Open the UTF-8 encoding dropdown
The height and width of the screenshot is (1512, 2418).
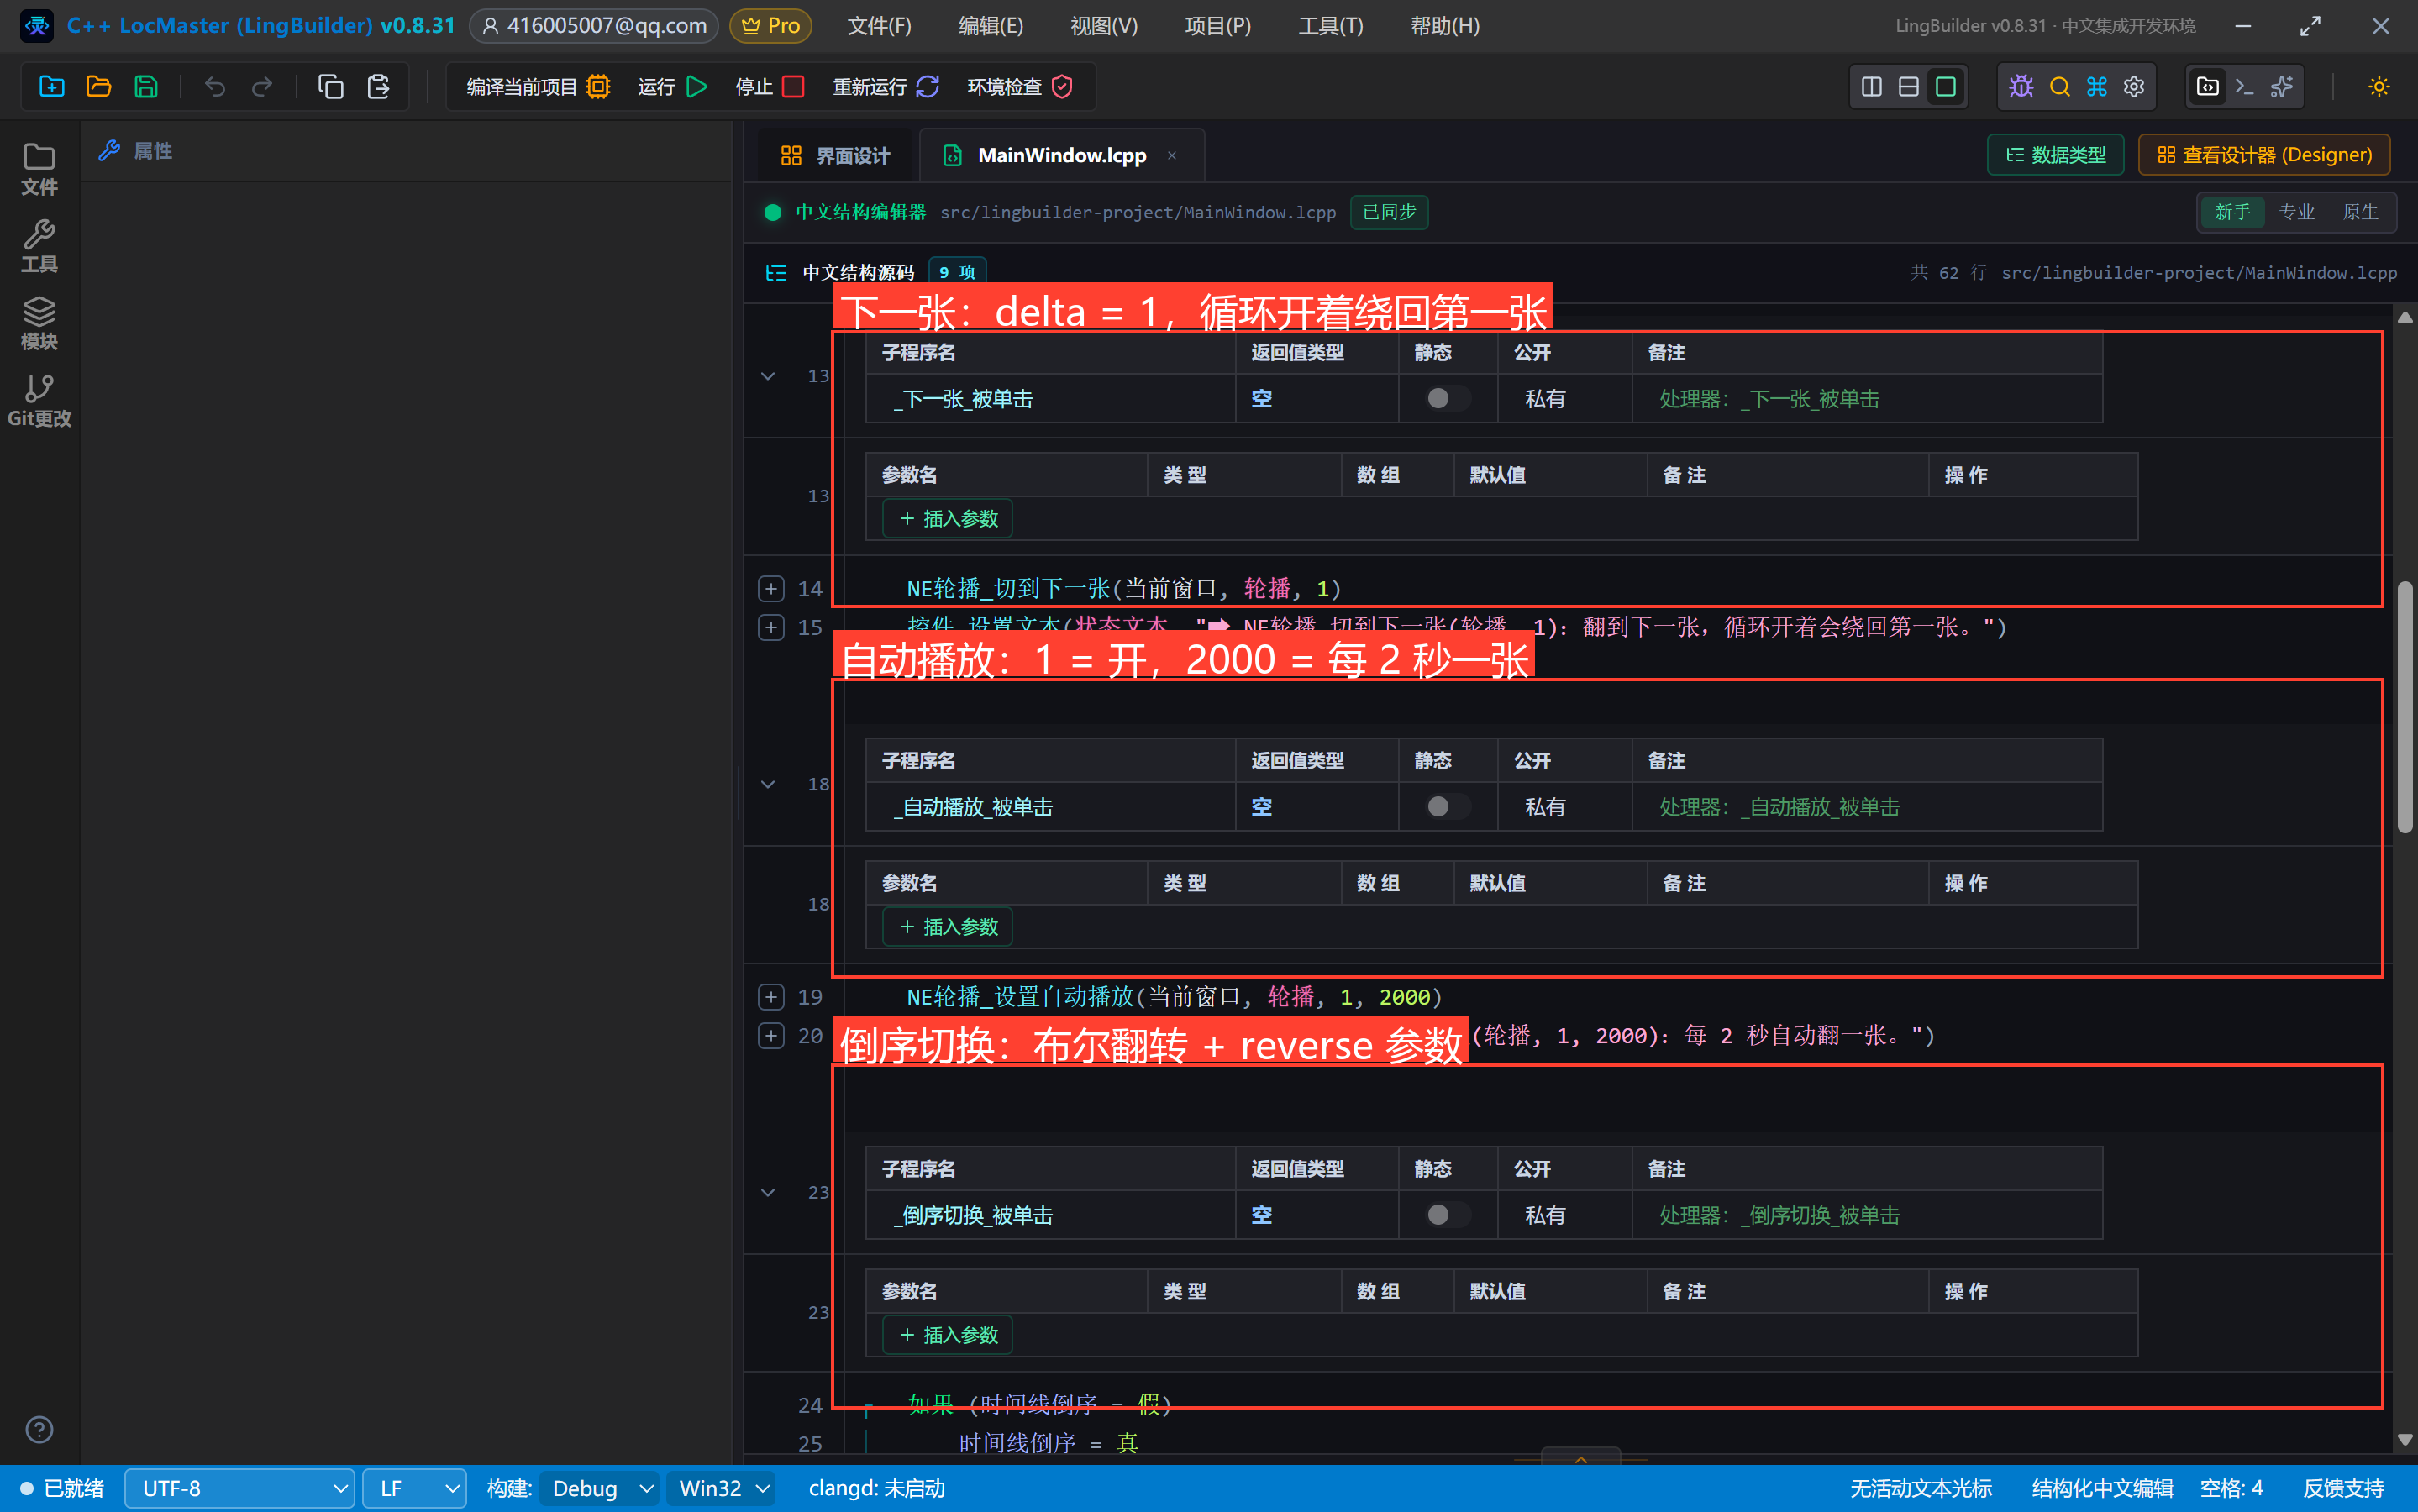239,1488
